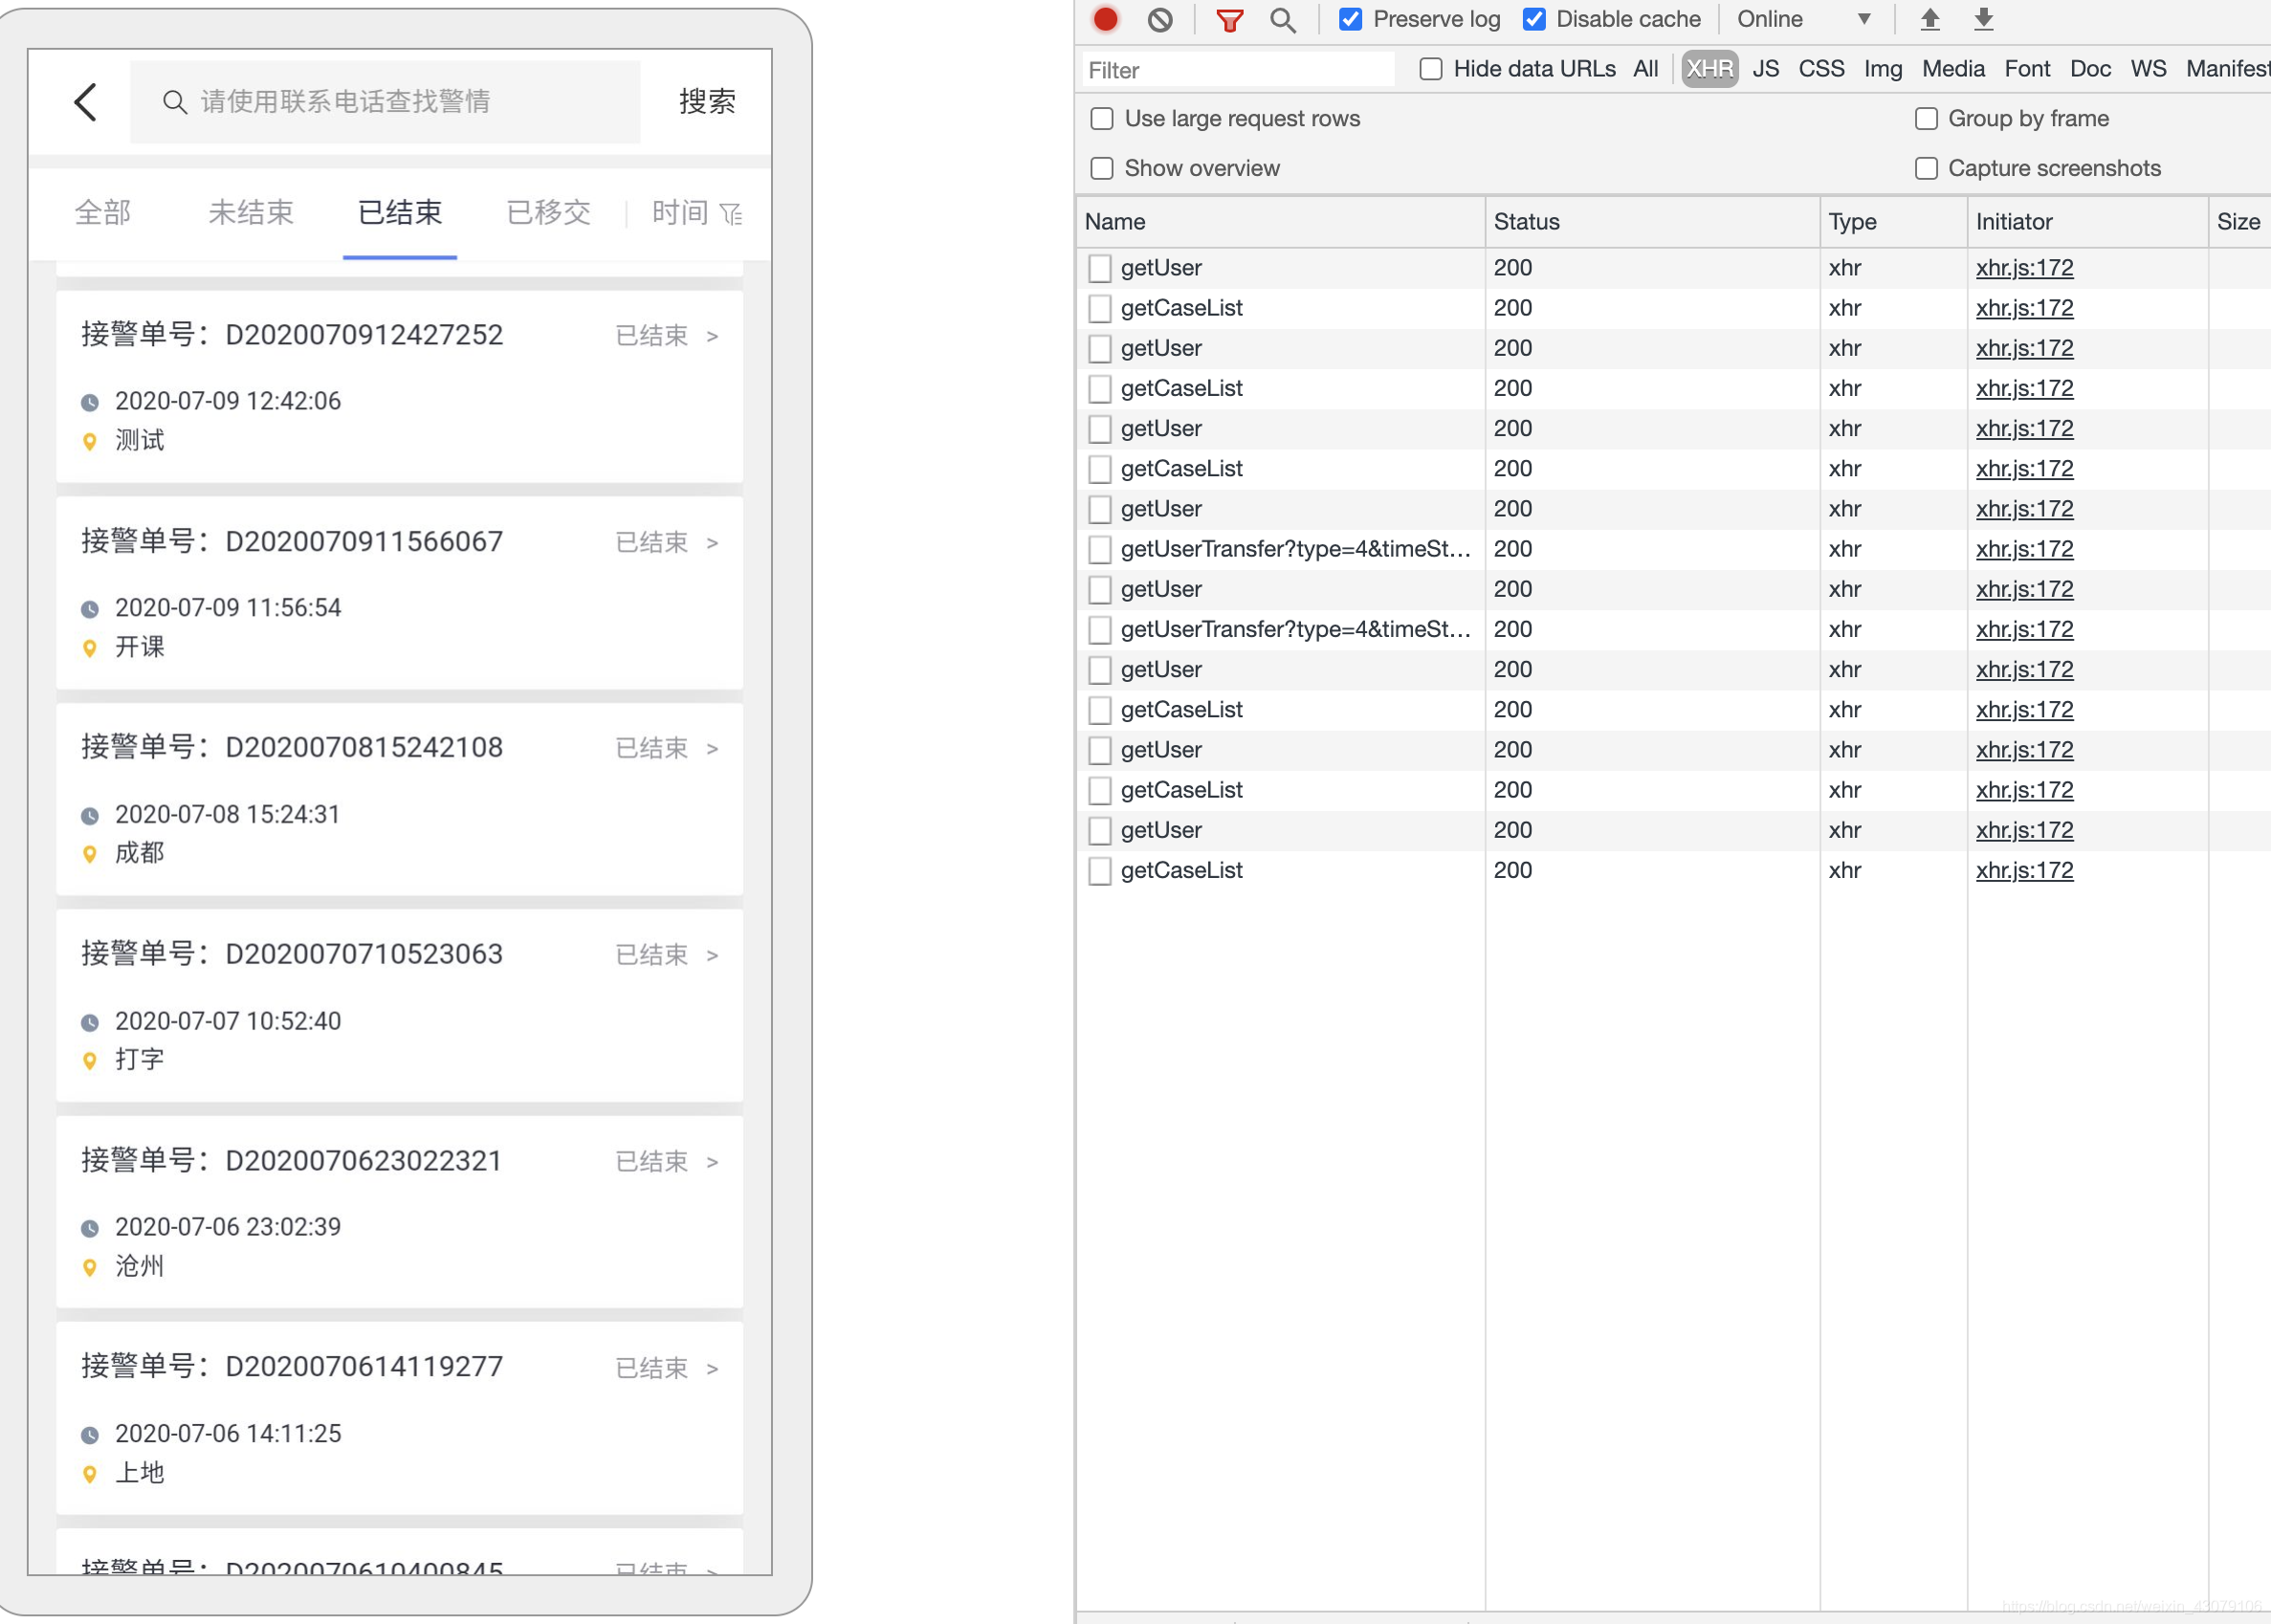The height and width of the screenshot is (1624, 2271).
Task: Click clock icon beside 2020-07-07 10:52:40
Action: [x=90, y=1023]
